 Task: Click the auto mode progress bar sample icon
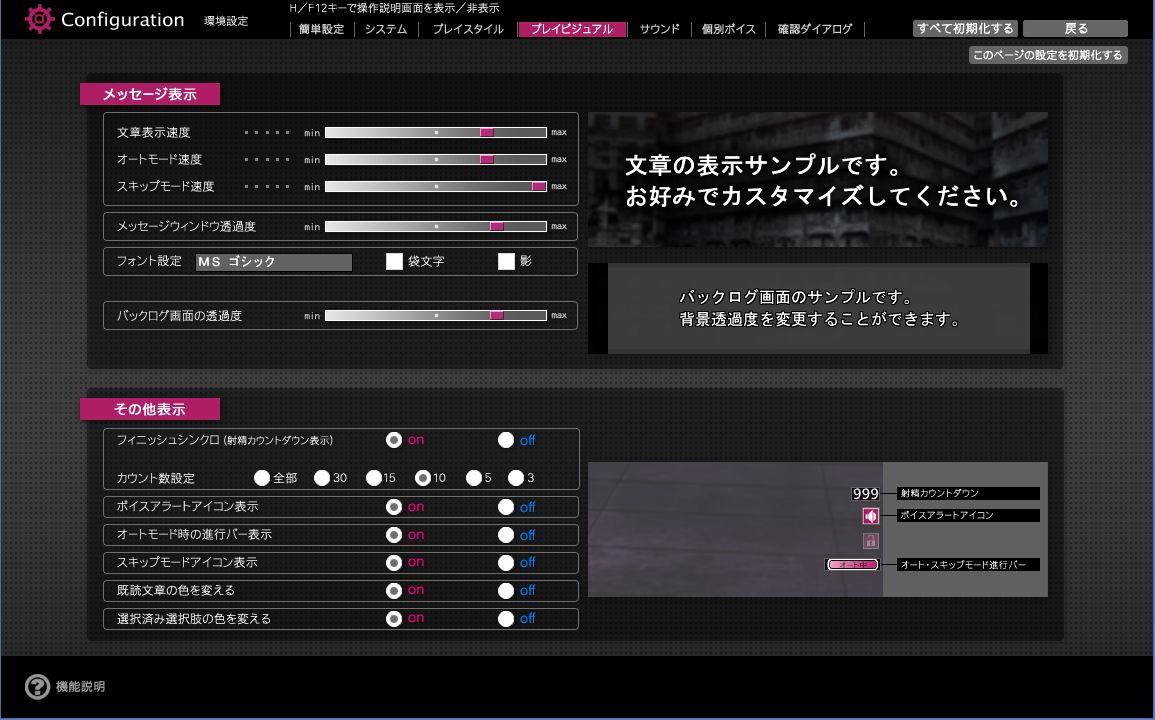pyautogui.click(x=853, y=565)
